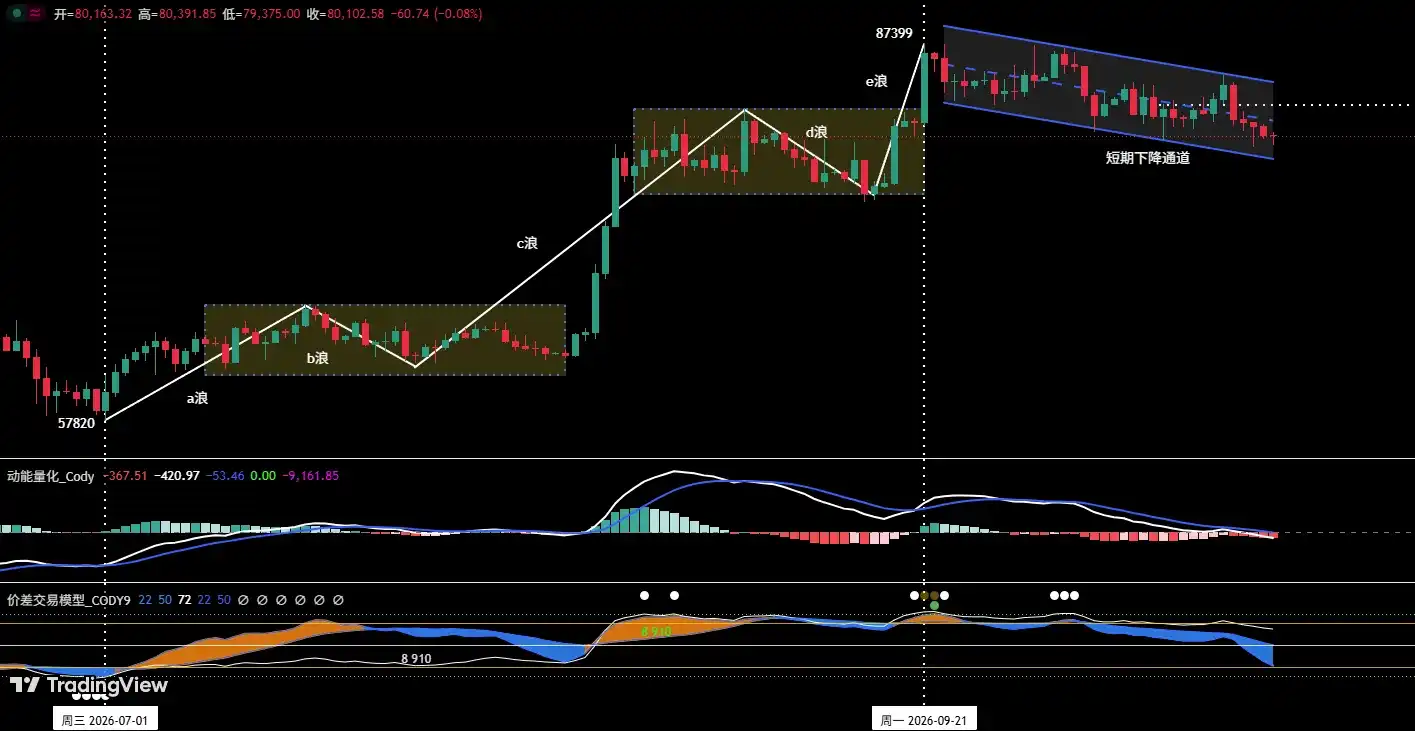
Task: Click the green market status dot
Action: 18,13
